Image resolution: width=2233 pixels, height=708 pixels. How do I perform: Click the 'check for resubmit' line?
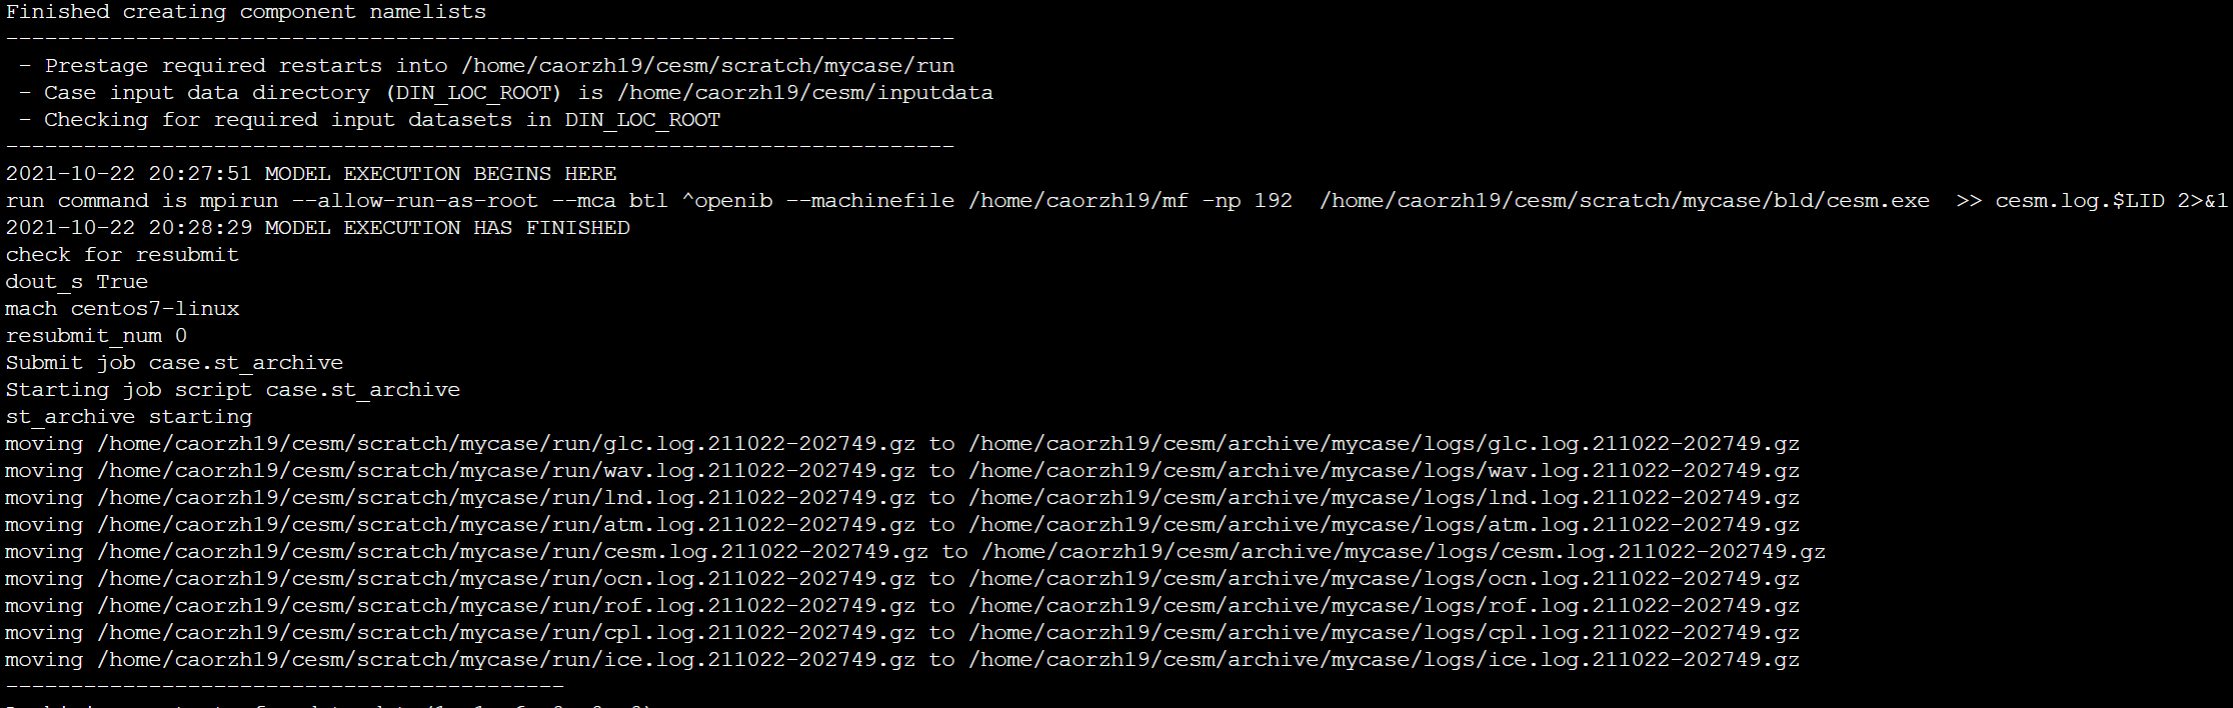point(122,255)
